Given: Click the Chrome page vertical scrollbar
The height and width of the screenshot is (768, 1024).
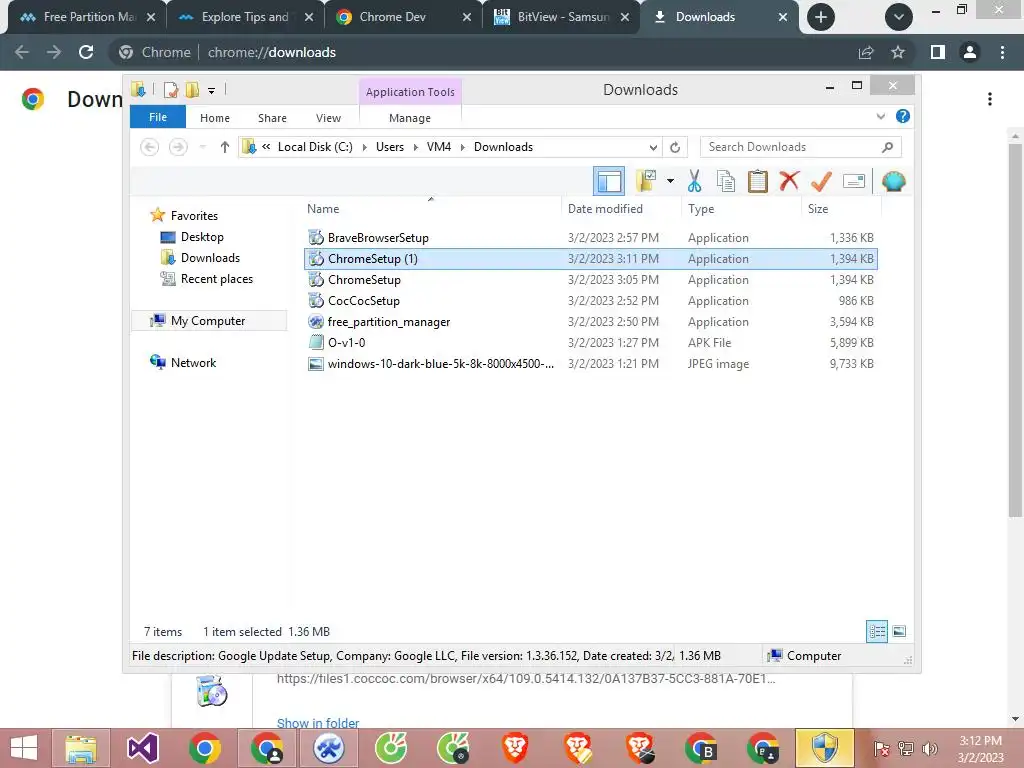Looking at the screenshot, I should click(x=1015, y=329).
